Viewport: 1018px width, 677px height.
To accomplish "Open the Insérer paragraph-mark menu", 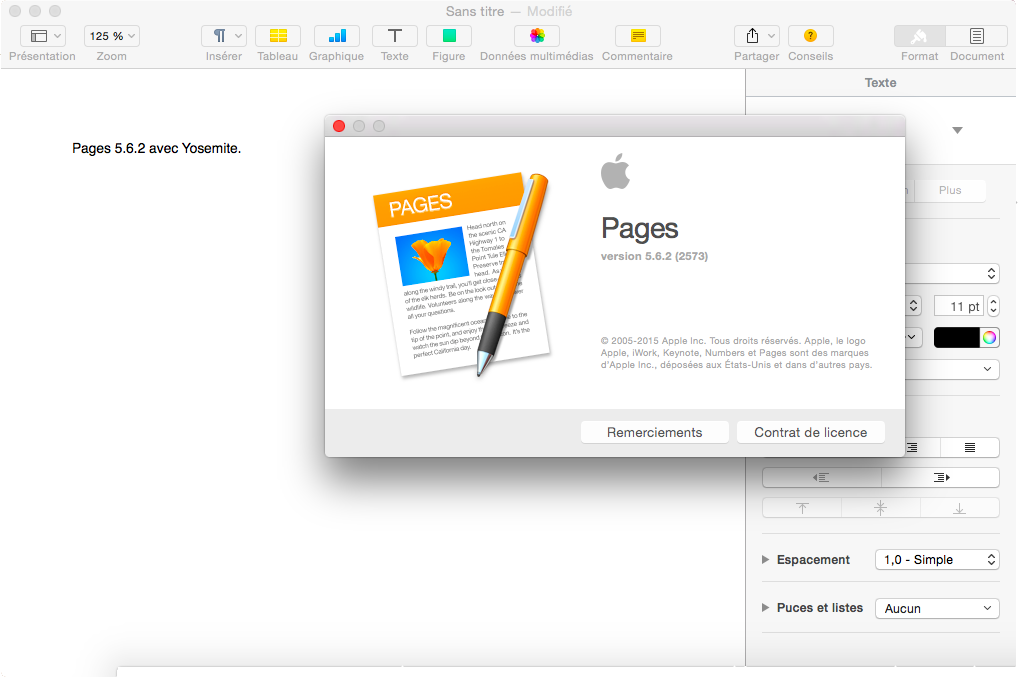I will pos(223,36).
